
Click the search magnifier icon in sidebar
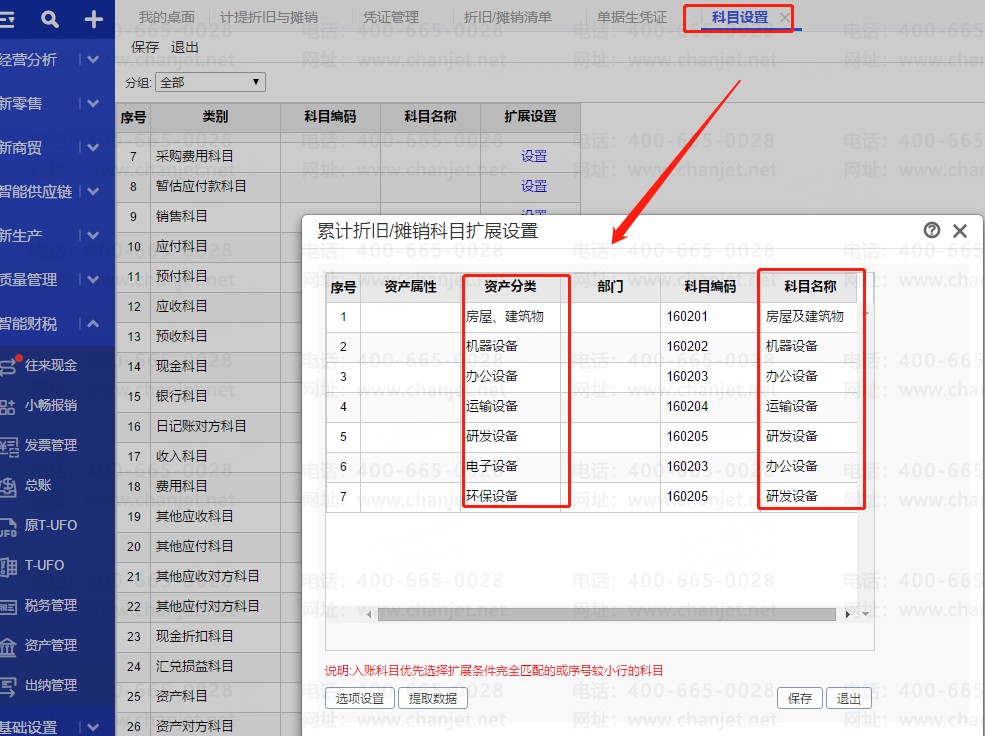pos(50,19)
